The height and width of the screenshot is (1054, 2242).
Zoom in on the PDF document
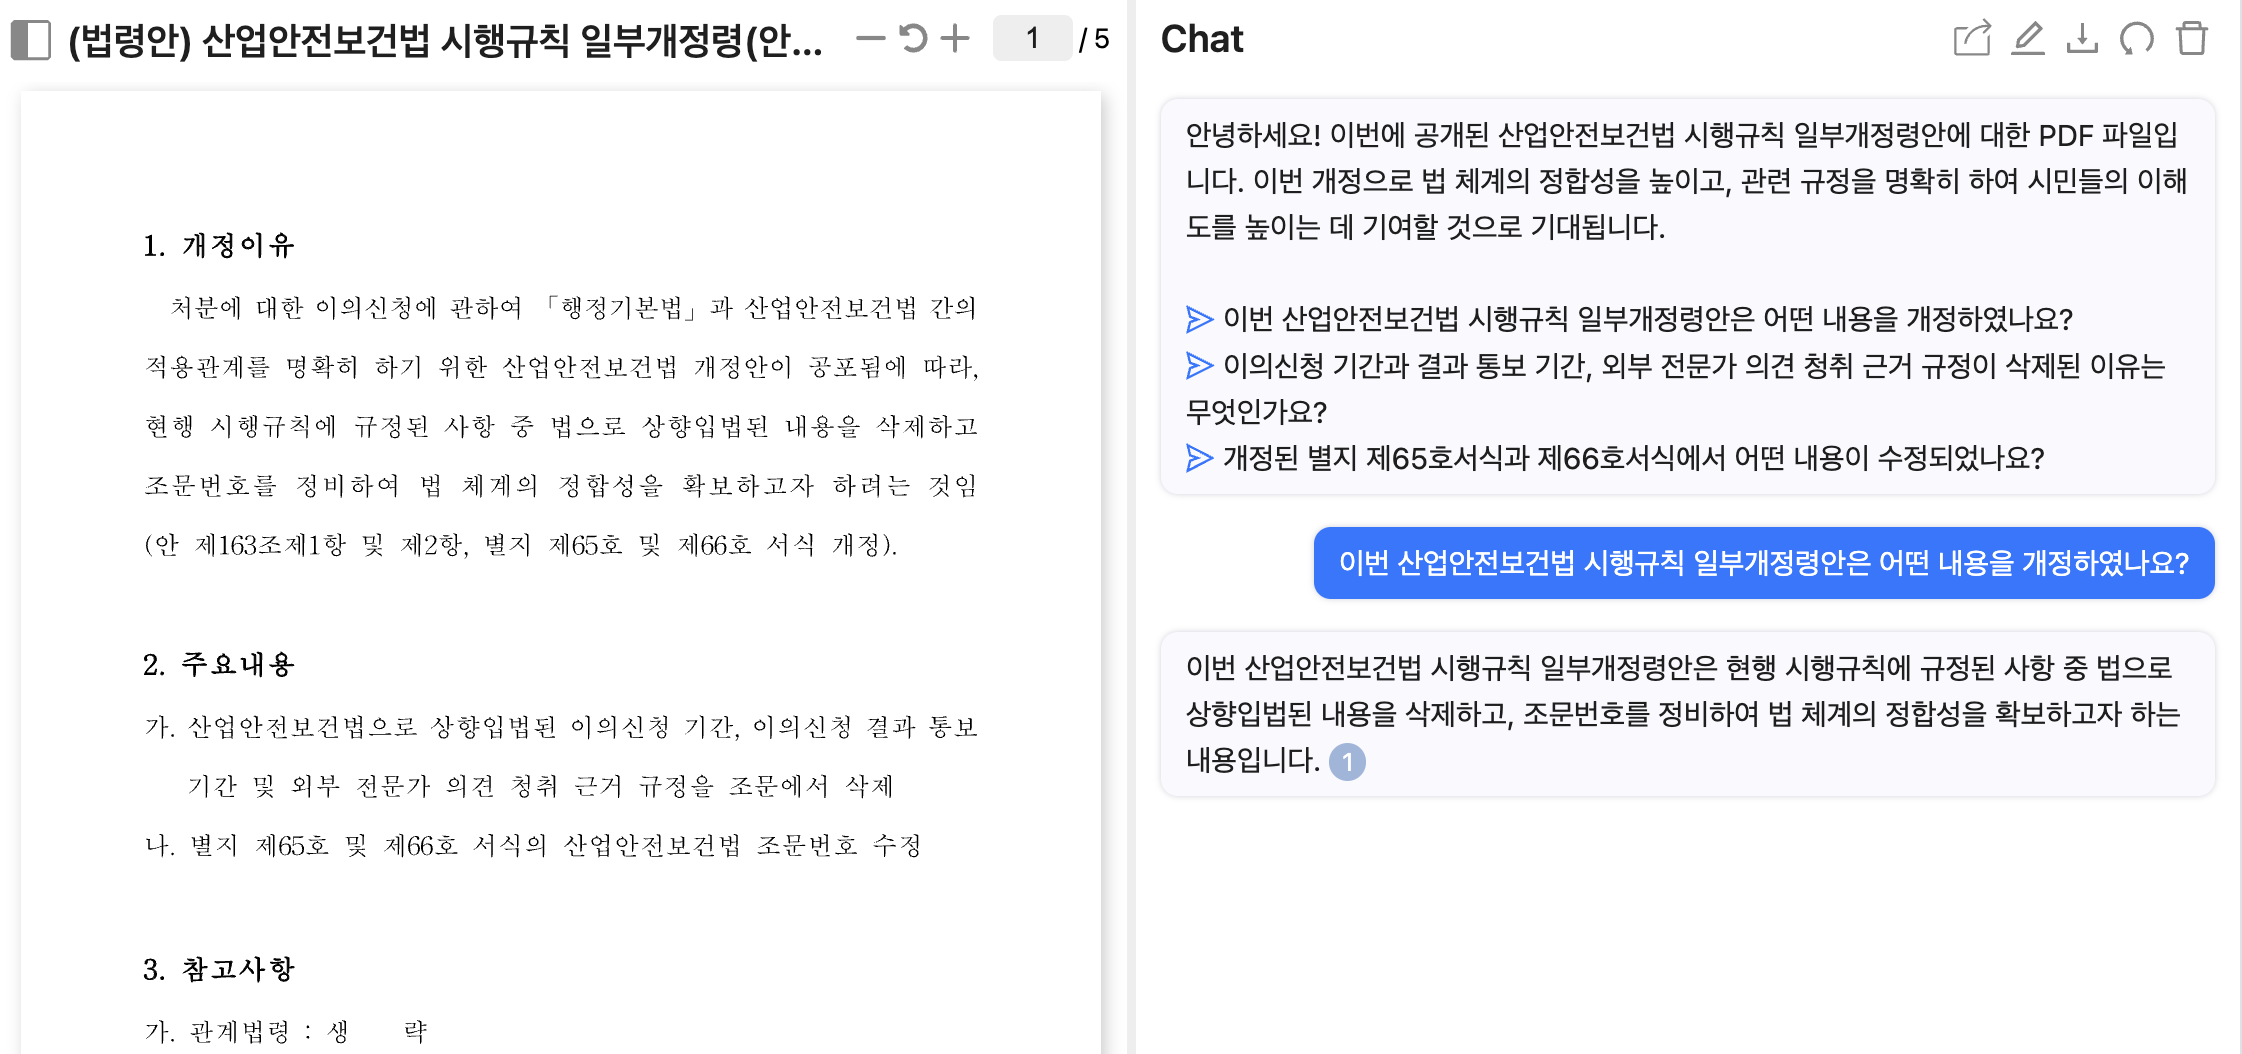click(x=956, y=37)
